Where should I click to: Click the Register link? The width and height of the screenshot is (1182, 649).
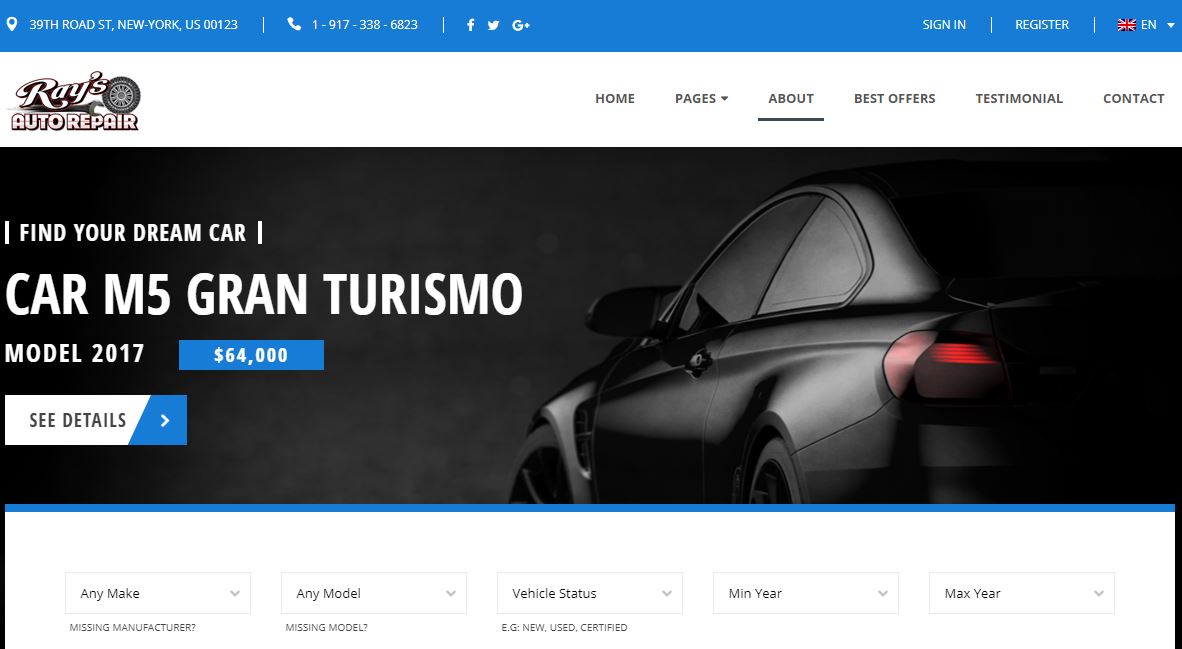click(x=1042, y=25)
